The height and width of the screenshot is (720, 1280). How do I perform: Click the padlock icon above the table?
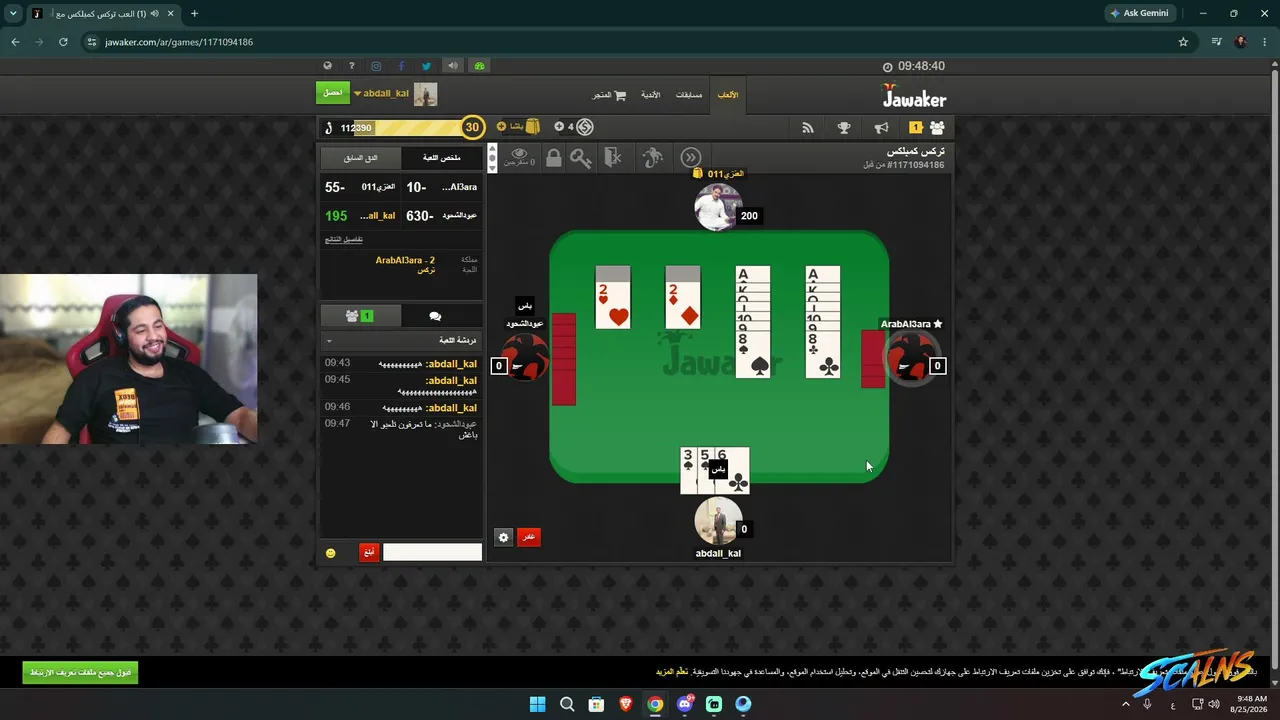[x=553, y=157]
